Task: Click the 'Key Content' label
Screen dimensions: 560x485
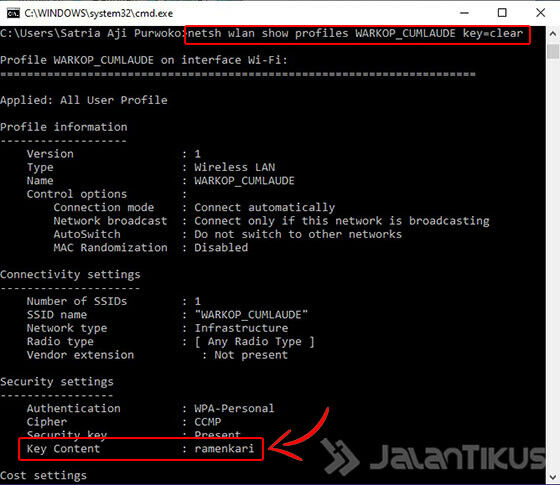Action: [64, 449]
